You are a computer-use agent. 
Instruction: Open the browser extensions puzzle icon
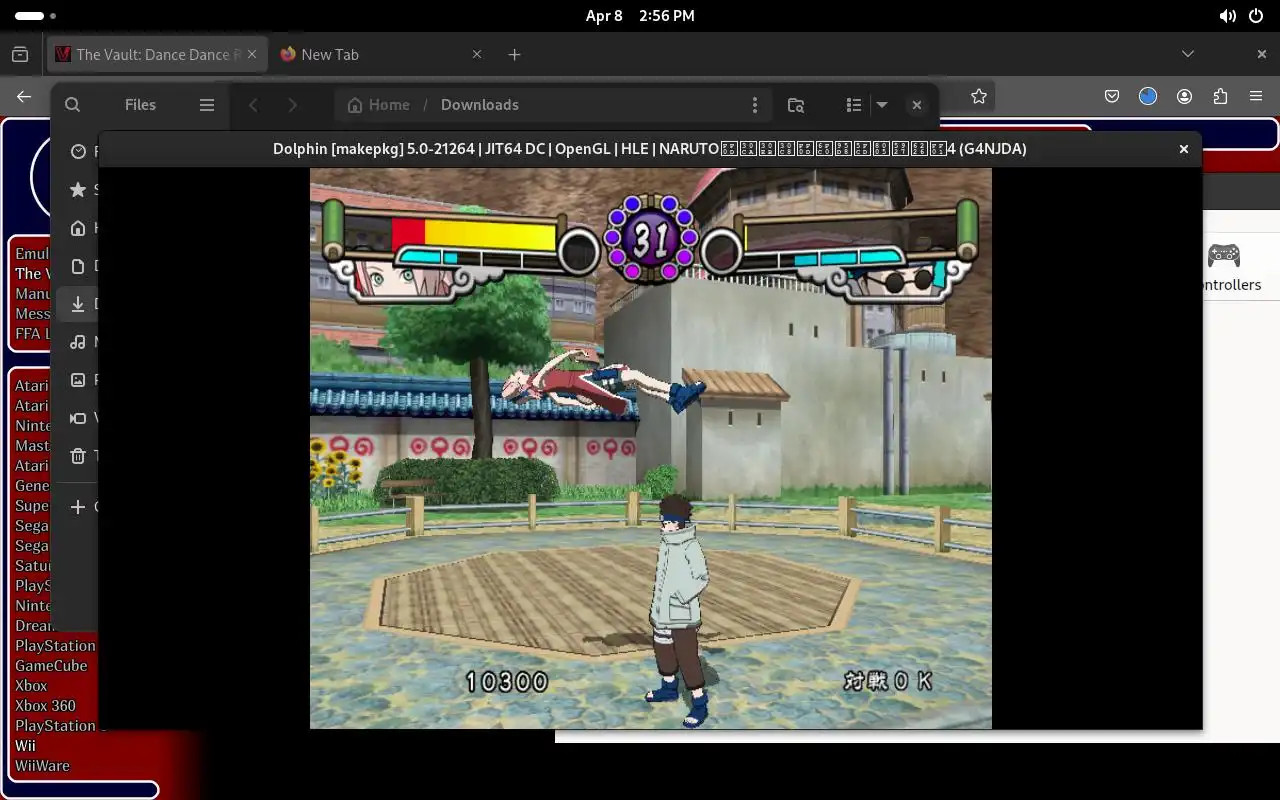tap(1220, 96)
